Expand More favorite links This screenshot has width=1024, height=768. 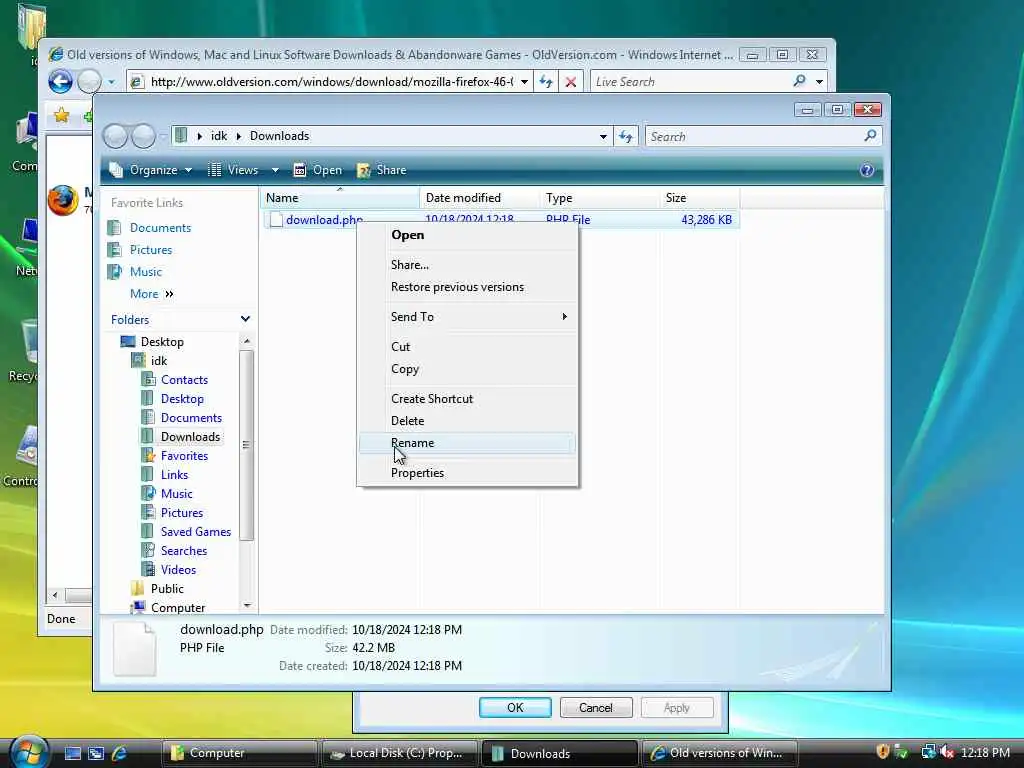point(152,294)
